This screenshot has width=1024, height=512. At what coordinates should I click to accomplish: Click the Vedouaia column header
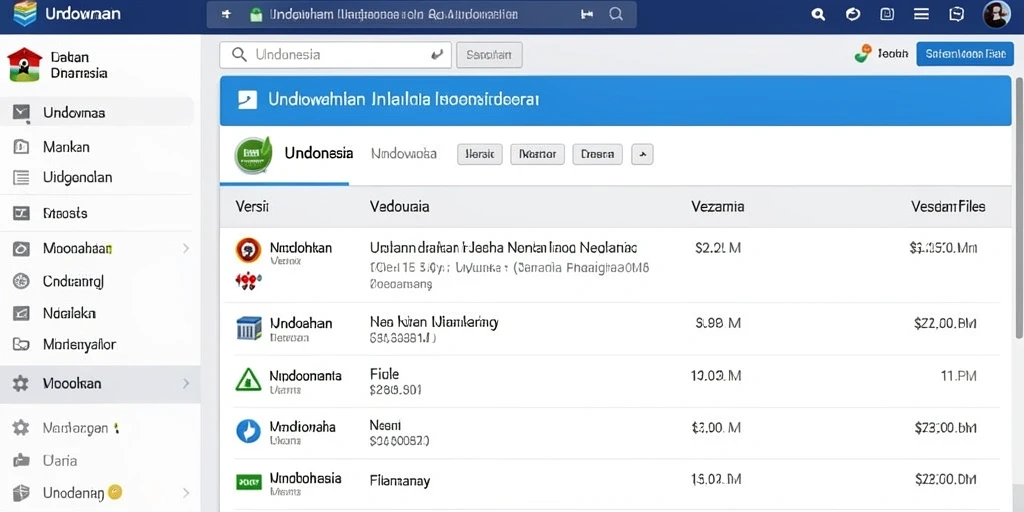click(x=399, y=207)
